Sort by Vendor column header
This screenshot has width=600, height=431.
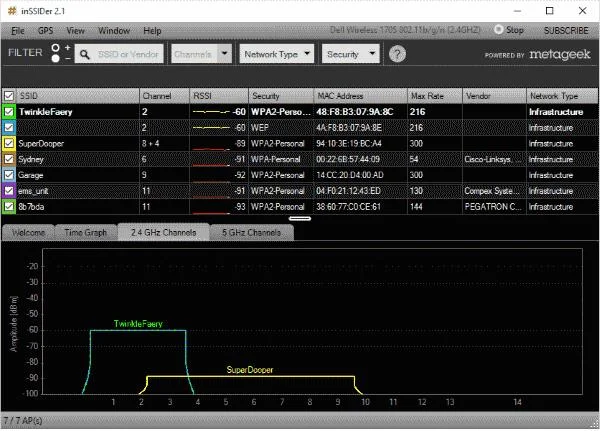click(x=494, y=96)
